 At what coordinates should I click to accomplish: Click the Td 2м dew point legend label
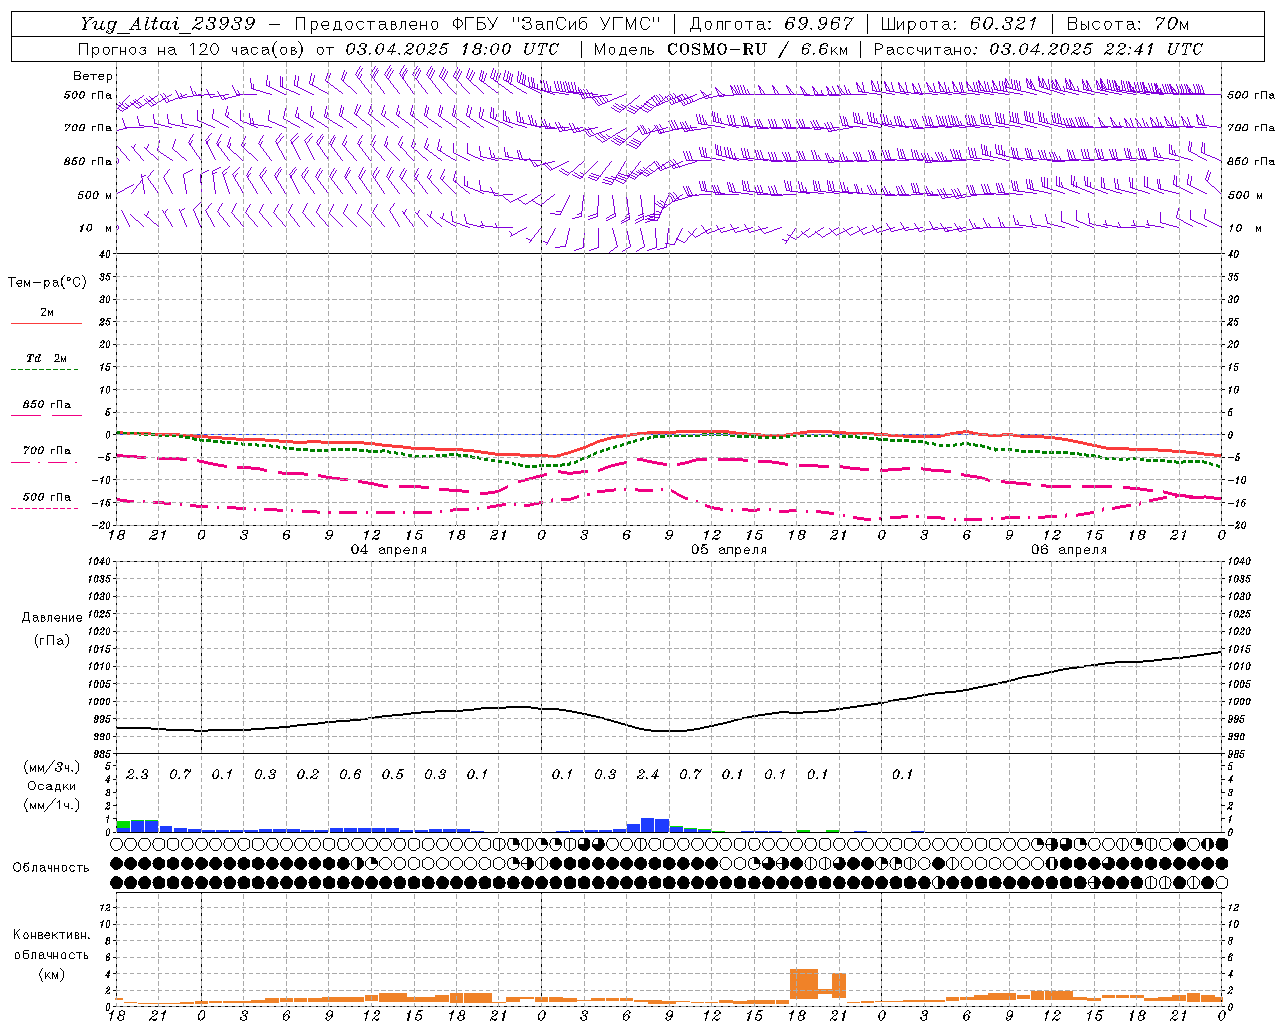tap(46, 358)
